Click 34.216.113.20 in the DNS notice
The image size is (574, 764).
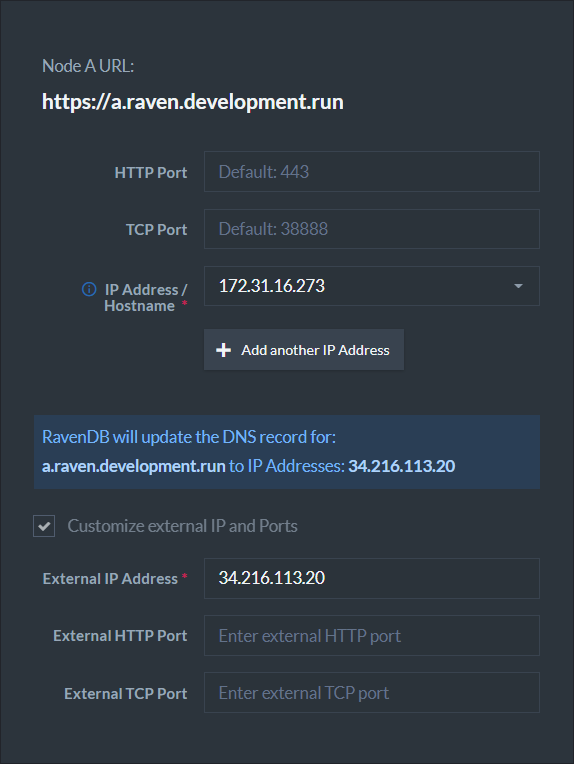point(402,466)
